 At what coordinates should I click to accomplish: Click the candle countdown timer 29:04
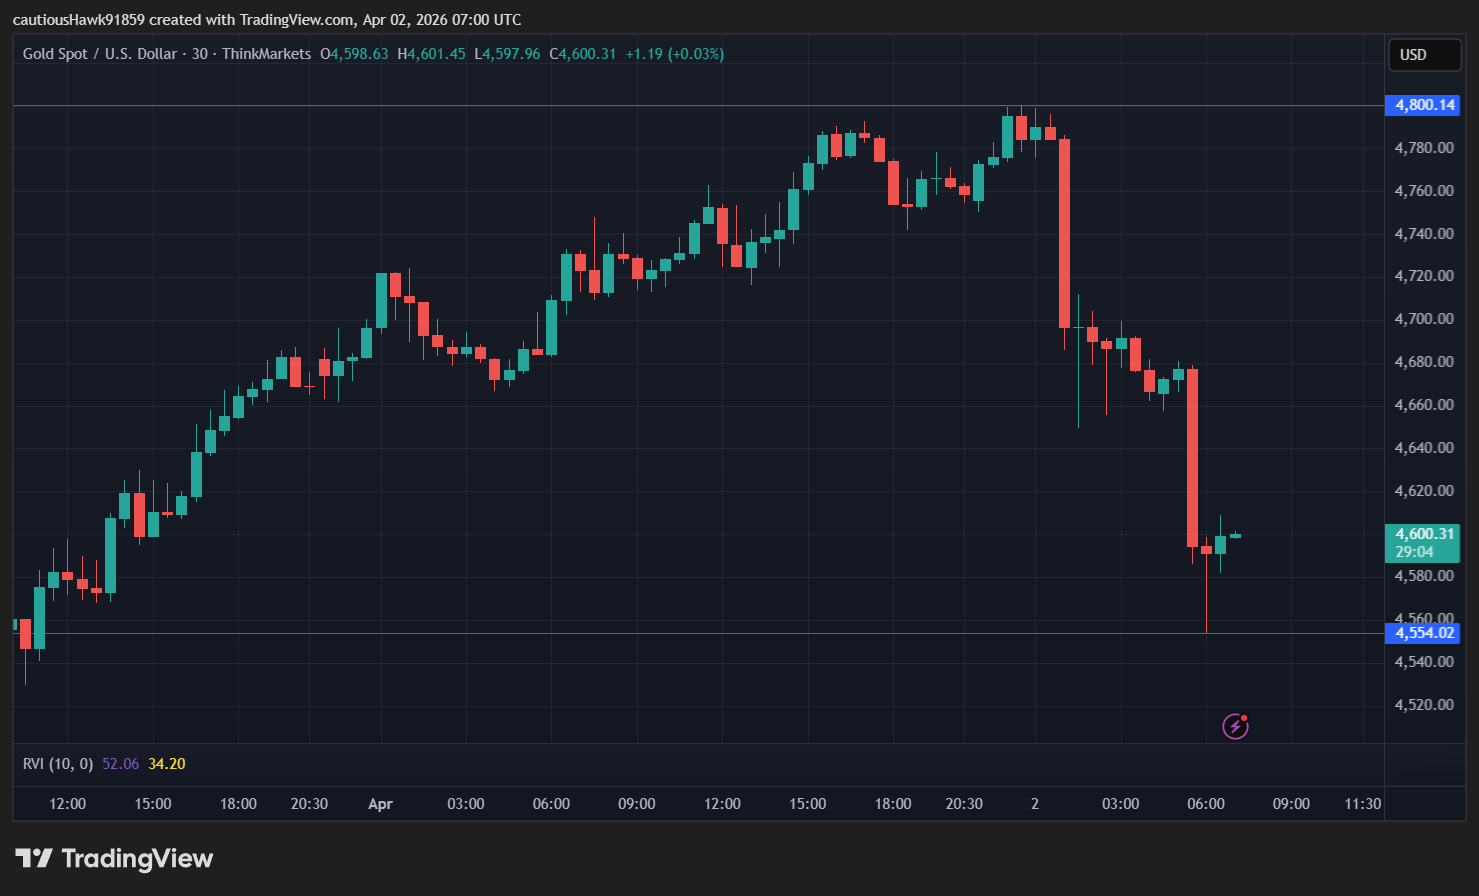click(1414, 552)
